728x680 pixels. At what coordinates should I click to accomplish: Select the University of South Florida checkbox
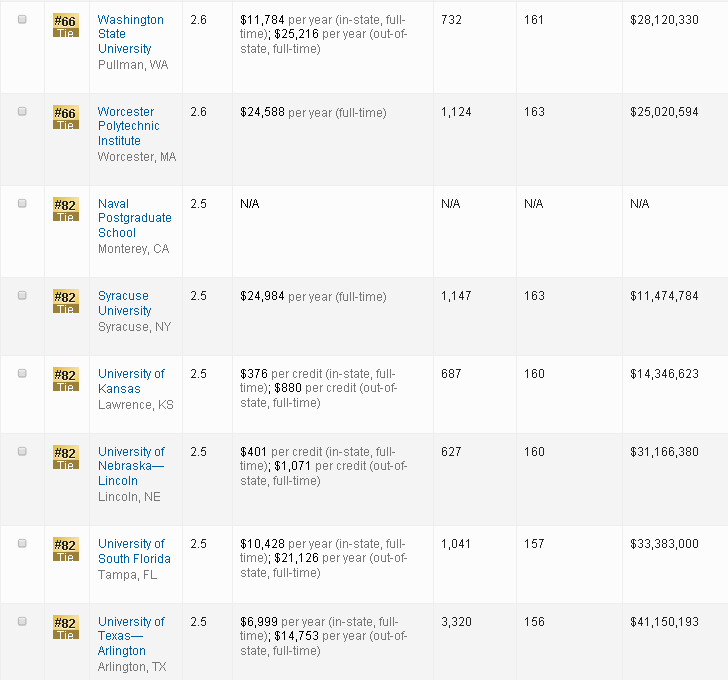[x=23, y=544]
